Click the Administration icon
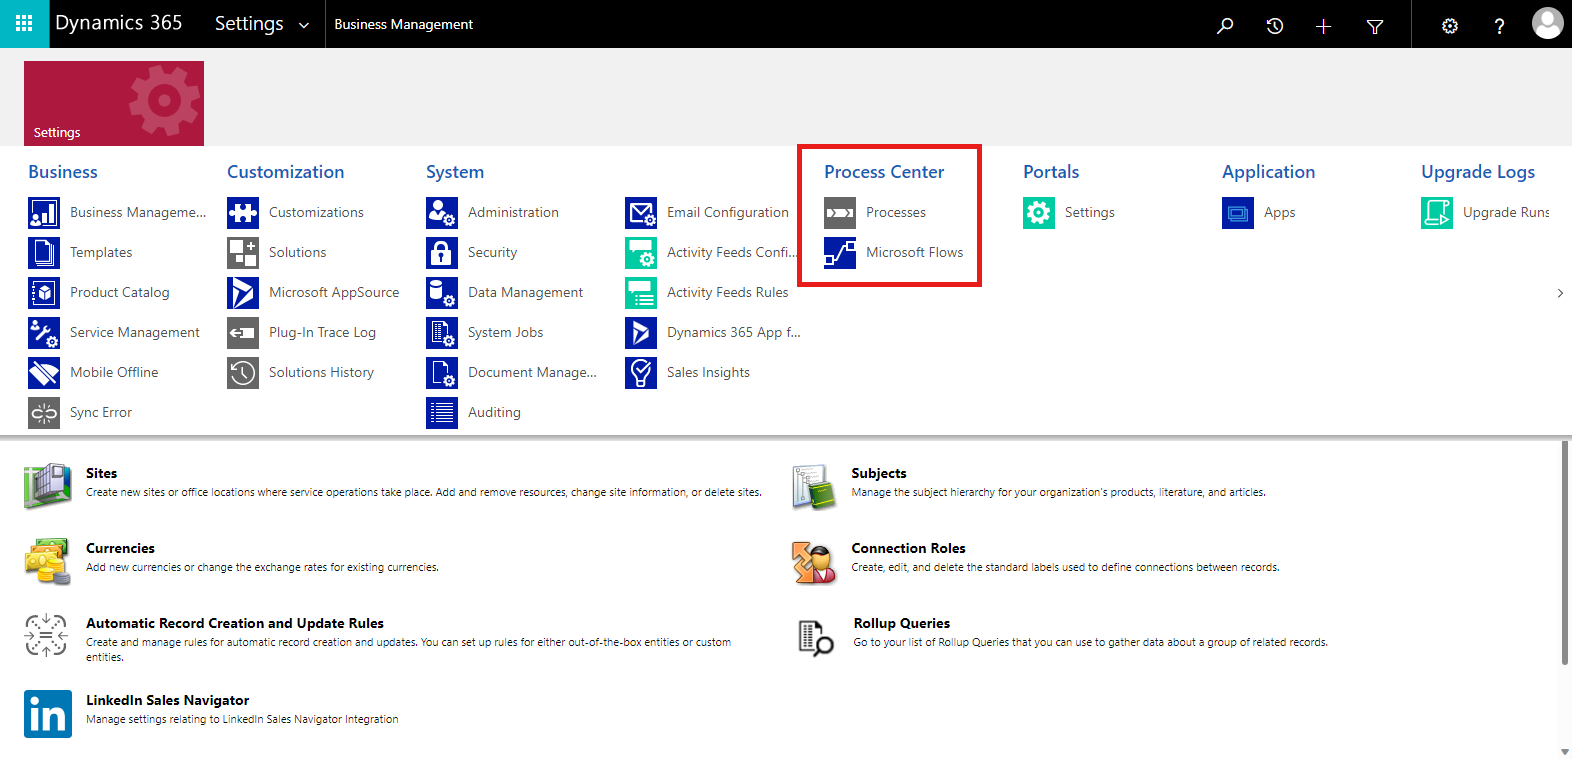The height and width of the screenshot is (758, 1572). (442, 213)
